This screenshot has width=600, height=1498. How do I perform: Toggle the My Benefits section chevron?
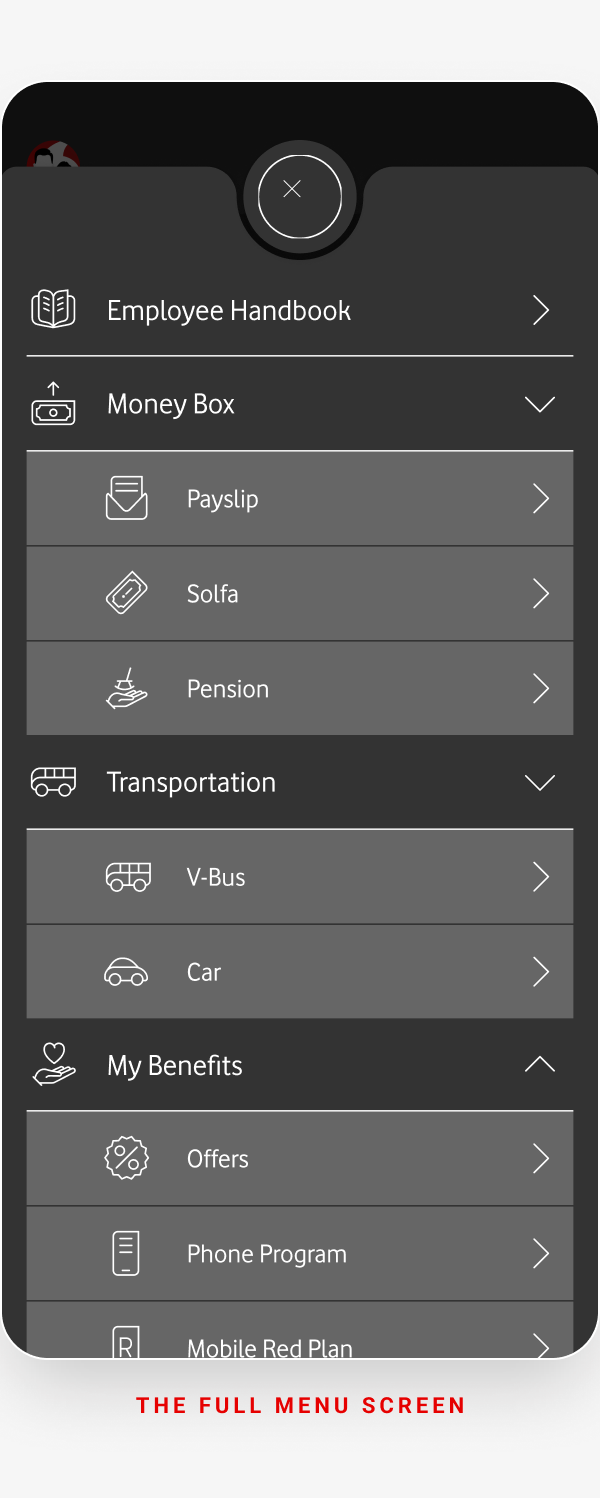[x=540, y=1065]
